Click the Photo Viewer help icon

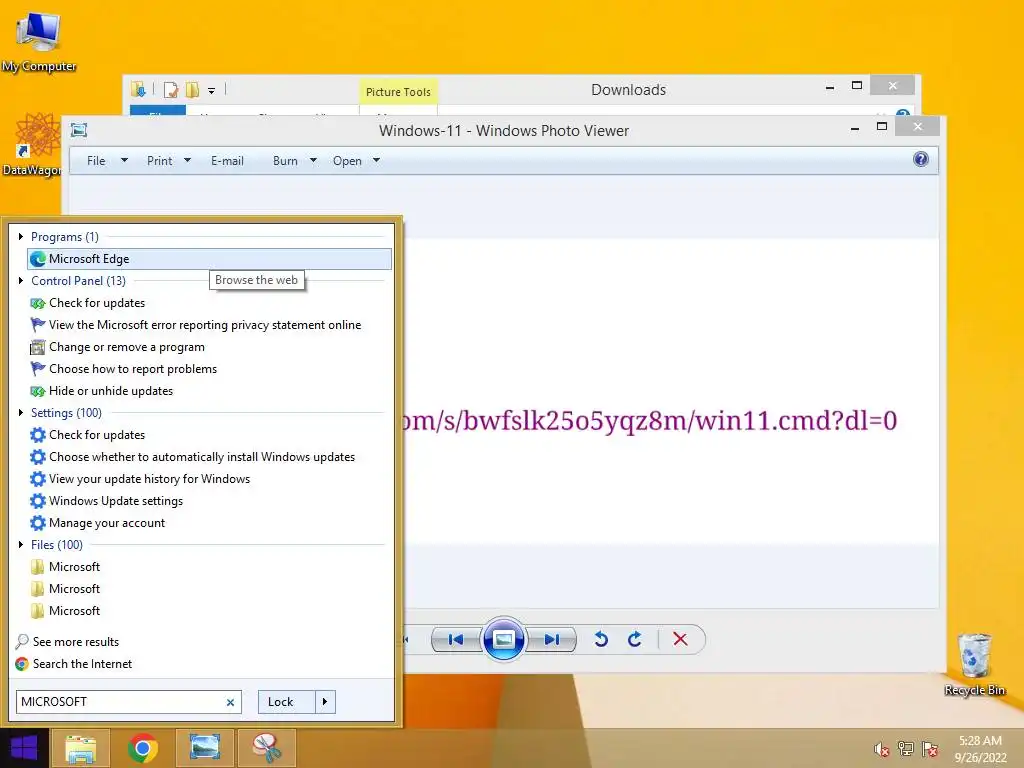(921, 159)
